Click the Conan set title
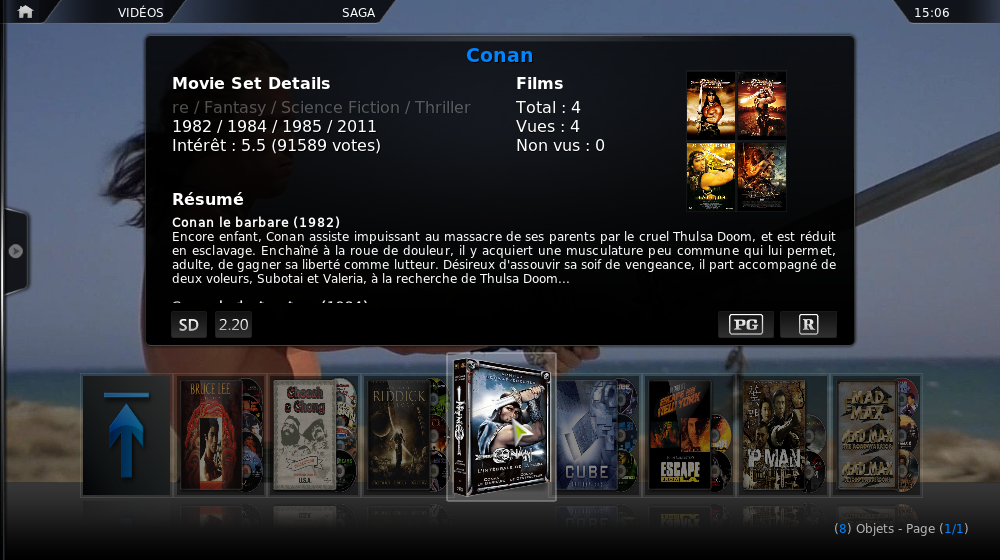1000x560 pixels. coord(499,55)
